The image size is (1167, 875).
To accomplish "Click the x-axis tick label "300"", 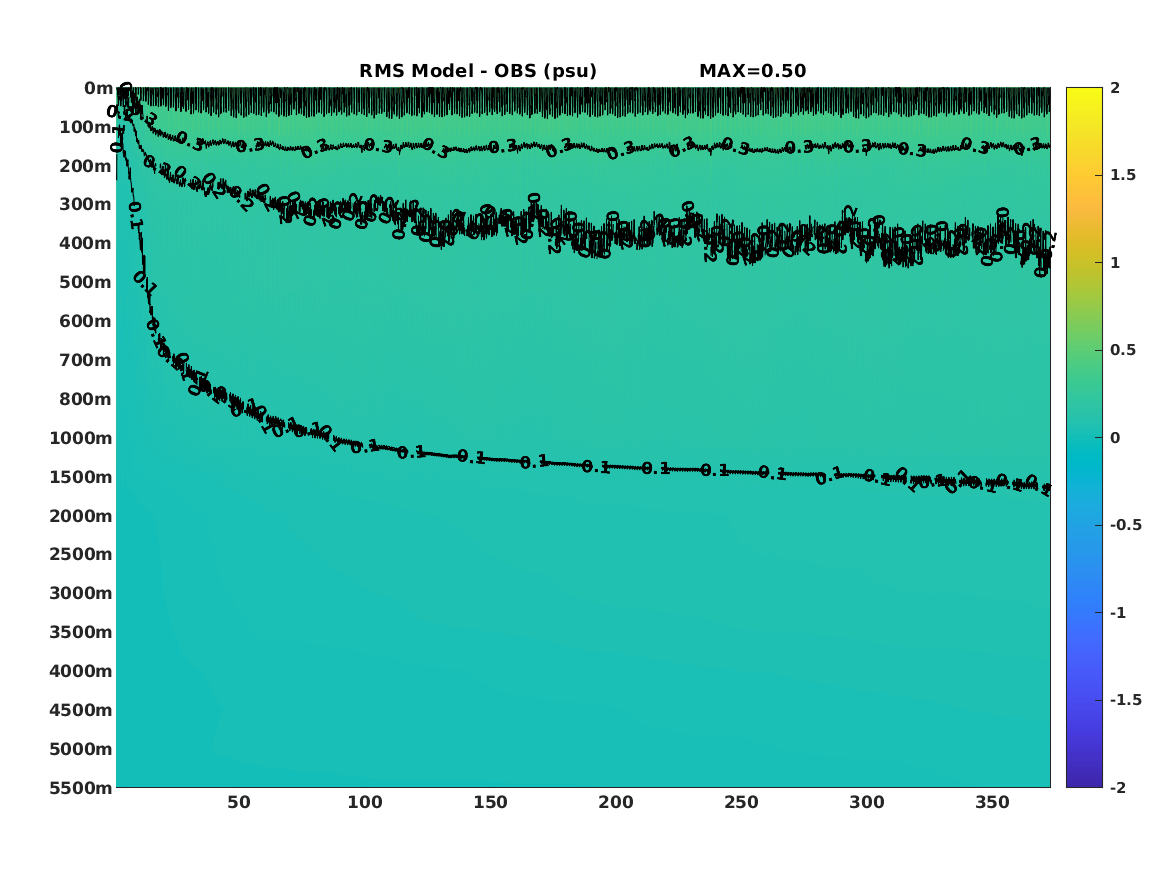I will 867,803.
